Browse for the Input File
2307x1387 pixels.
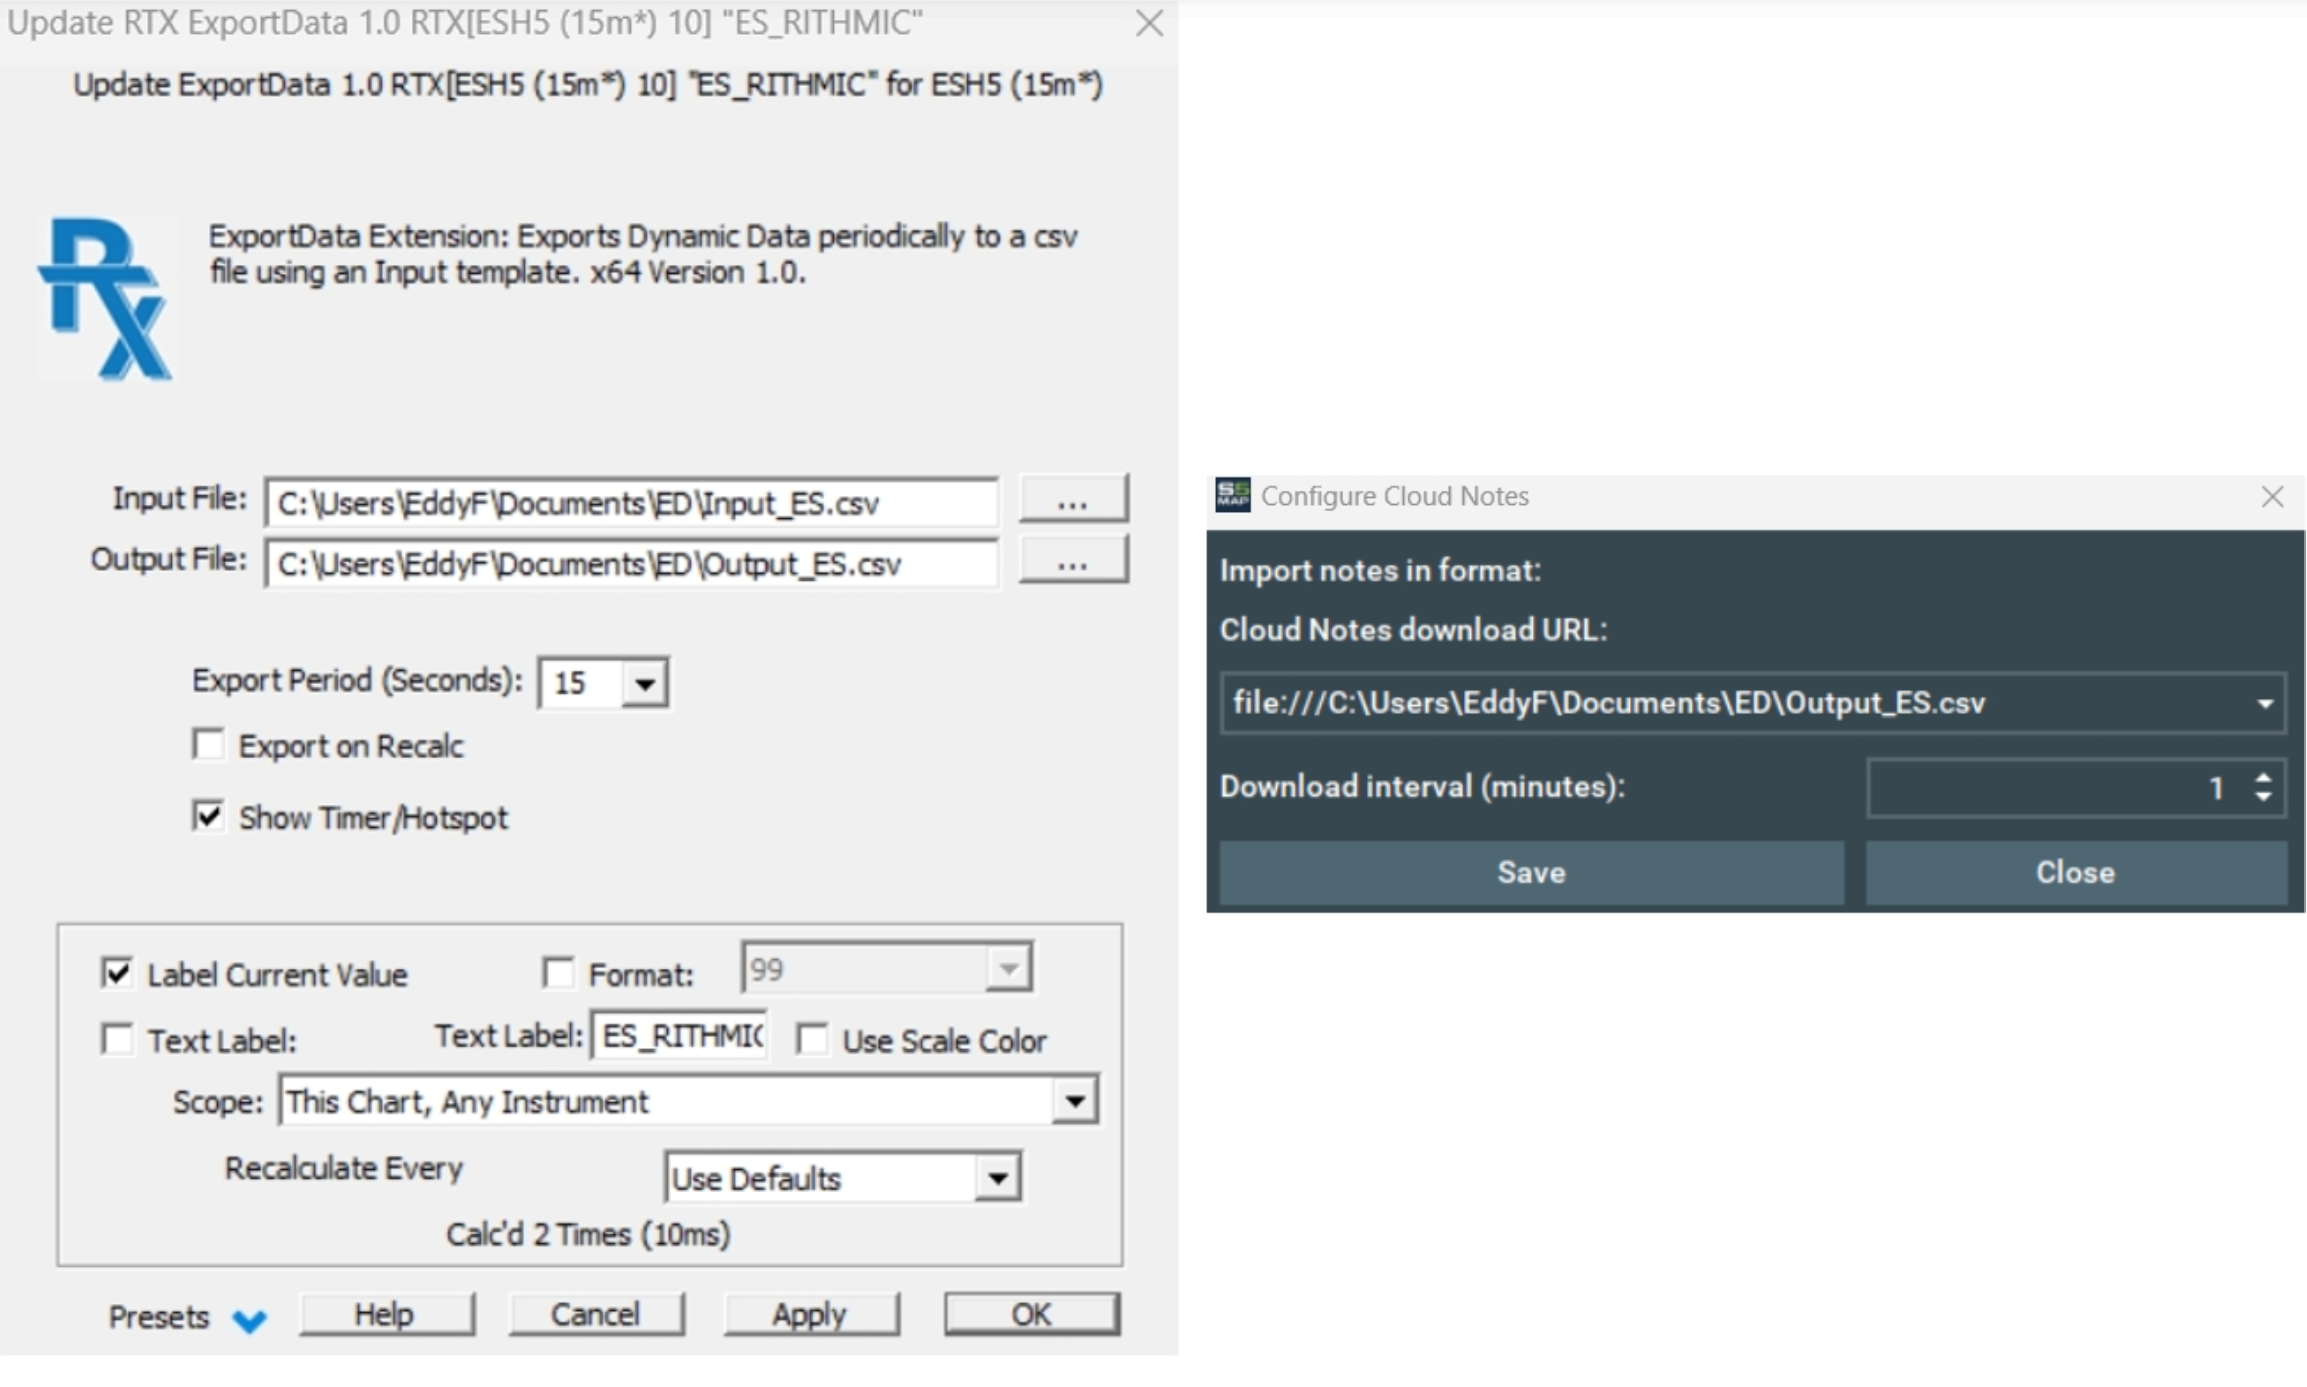tap(1072, 500)
